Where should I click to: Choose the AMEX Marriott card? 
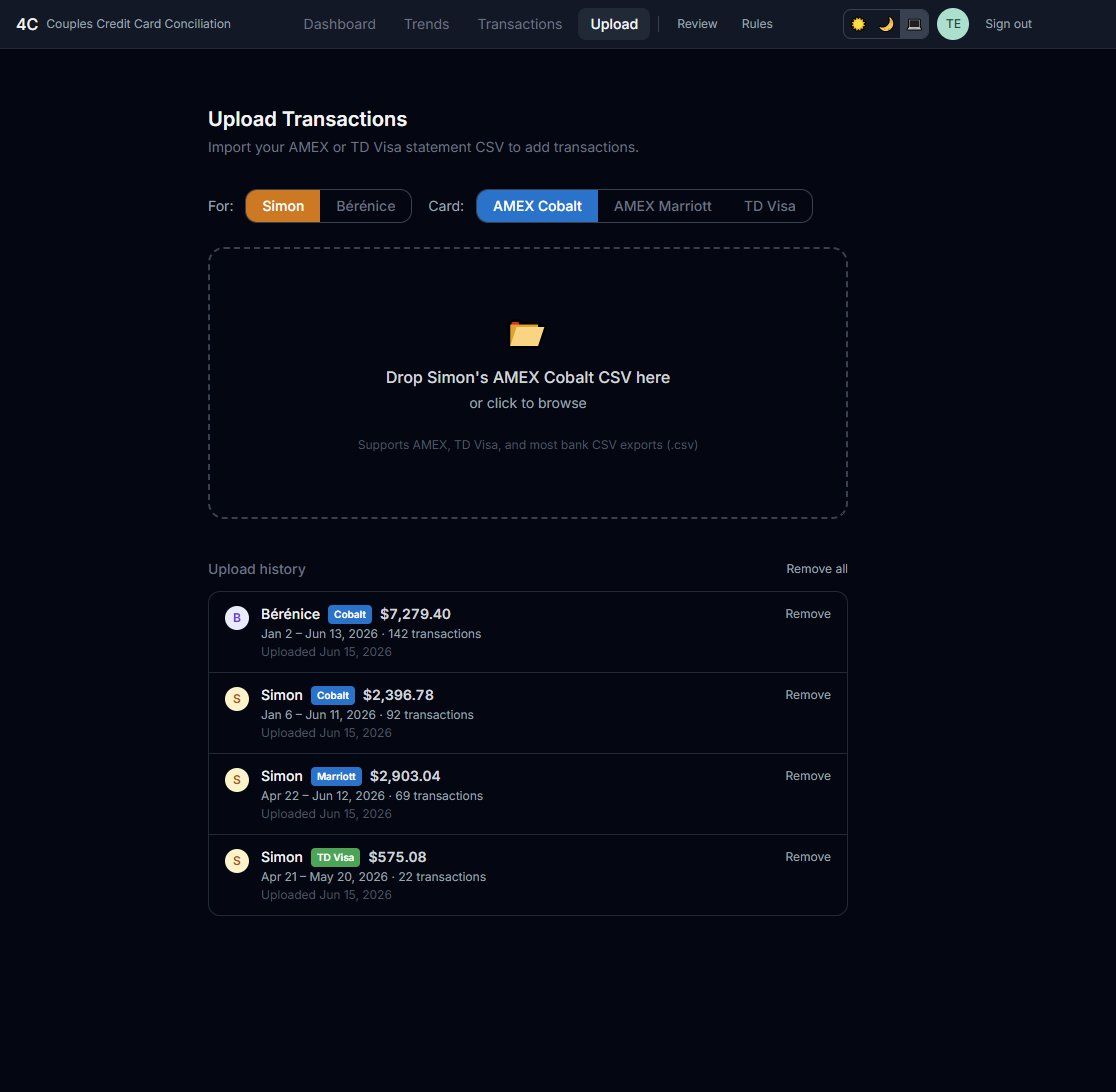click(663, 206)
